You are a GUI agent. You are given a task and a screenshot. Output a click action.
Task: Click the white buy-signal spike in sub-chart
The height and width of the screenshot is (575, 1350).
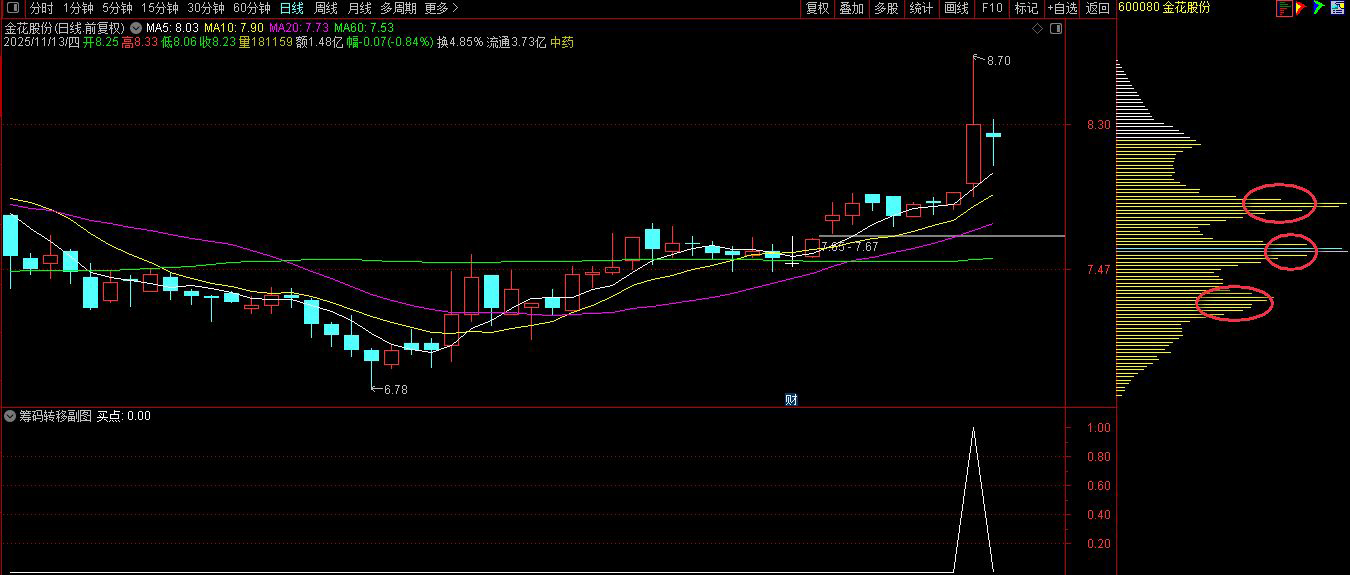[x=973, y=500]
